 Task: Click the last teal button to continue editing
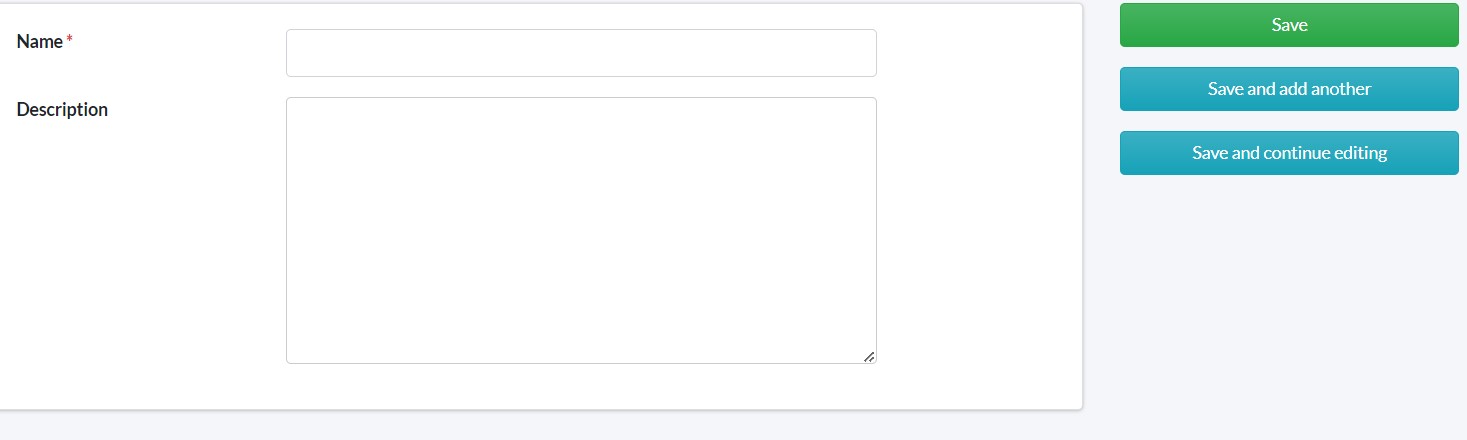1289,153
